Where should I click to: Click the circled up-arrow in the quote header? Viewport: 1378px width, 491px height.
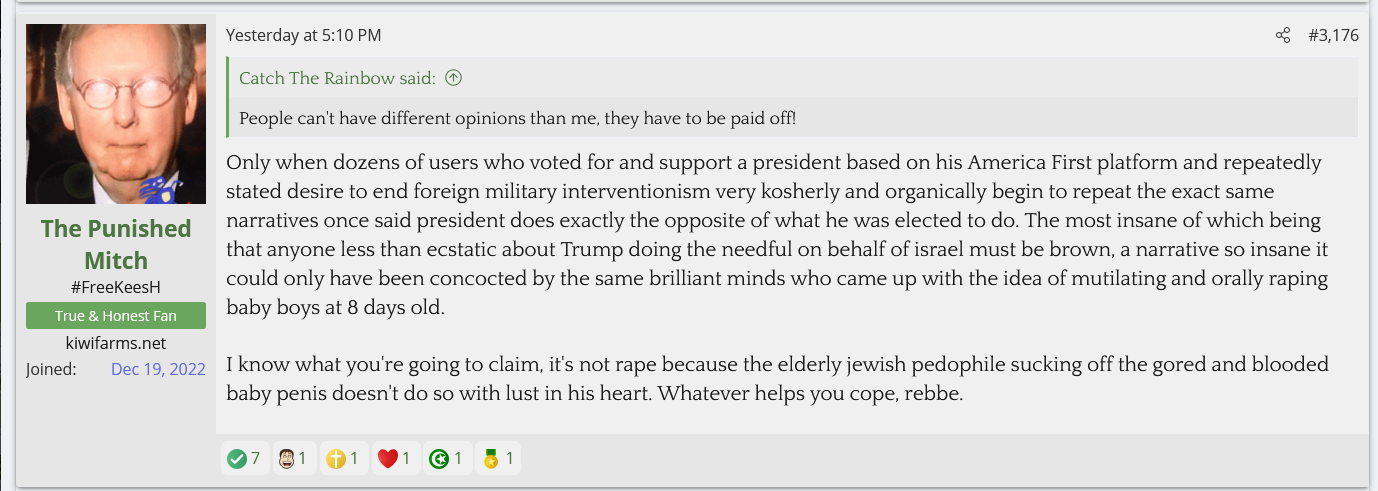tap(453, 78)
